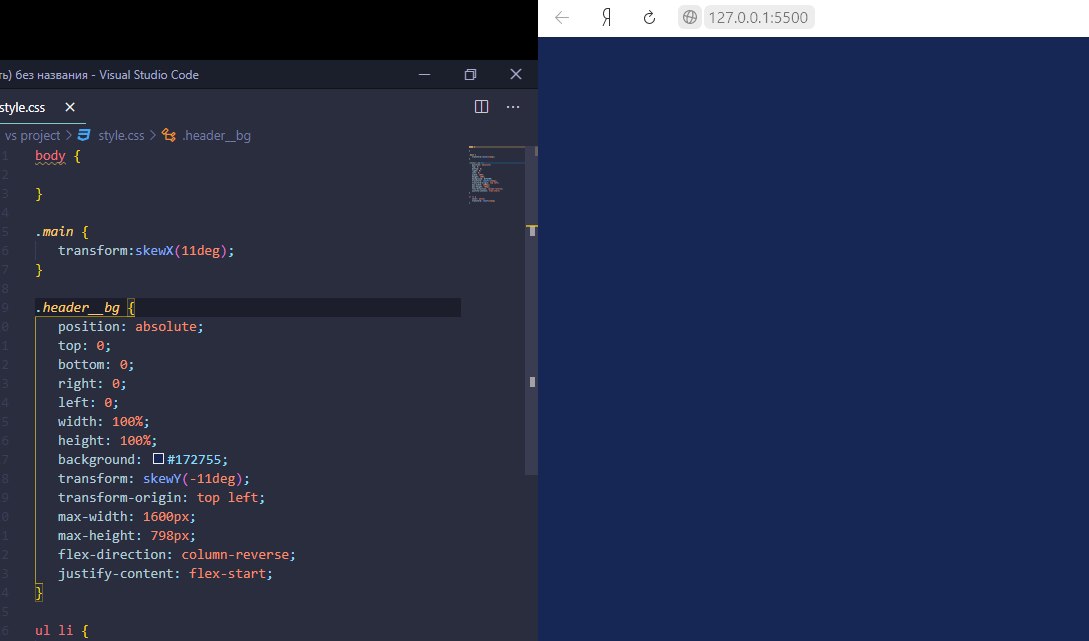Place cursor on the body selector
This screenshot has width=1089, height=641.
50,156
